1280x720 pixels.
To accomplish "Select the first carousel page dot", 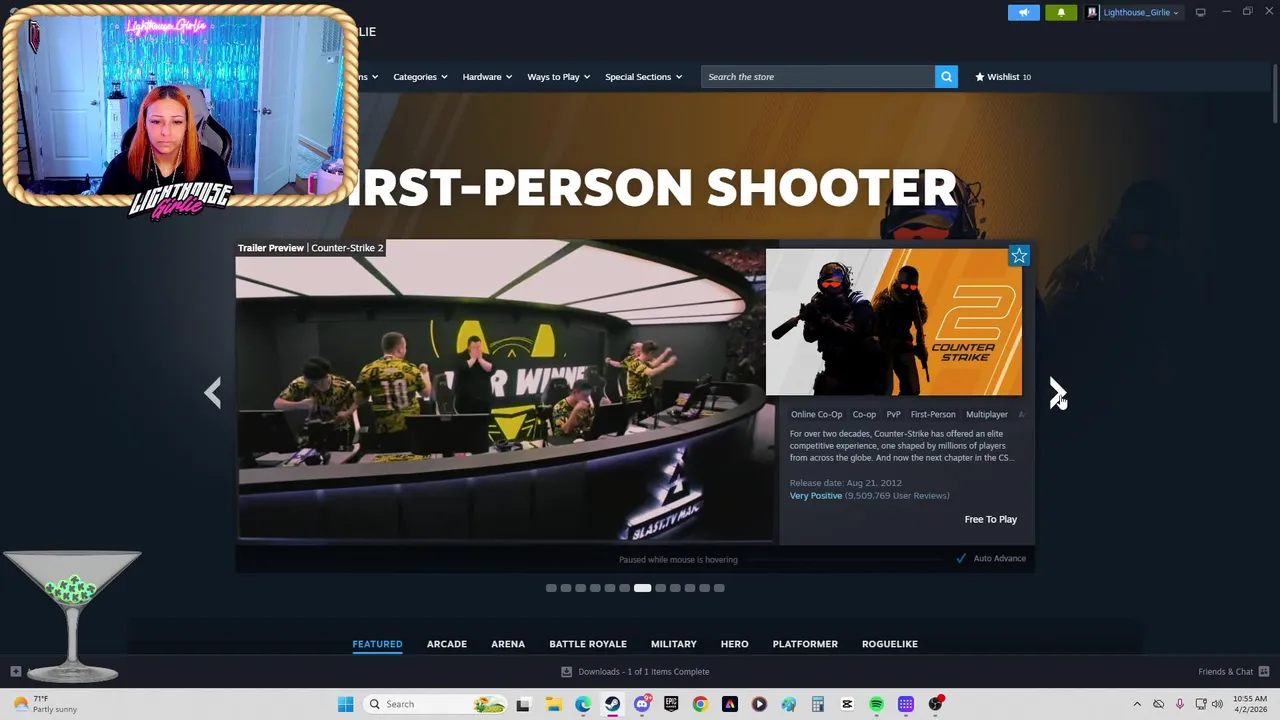I will tap(551, 588).
